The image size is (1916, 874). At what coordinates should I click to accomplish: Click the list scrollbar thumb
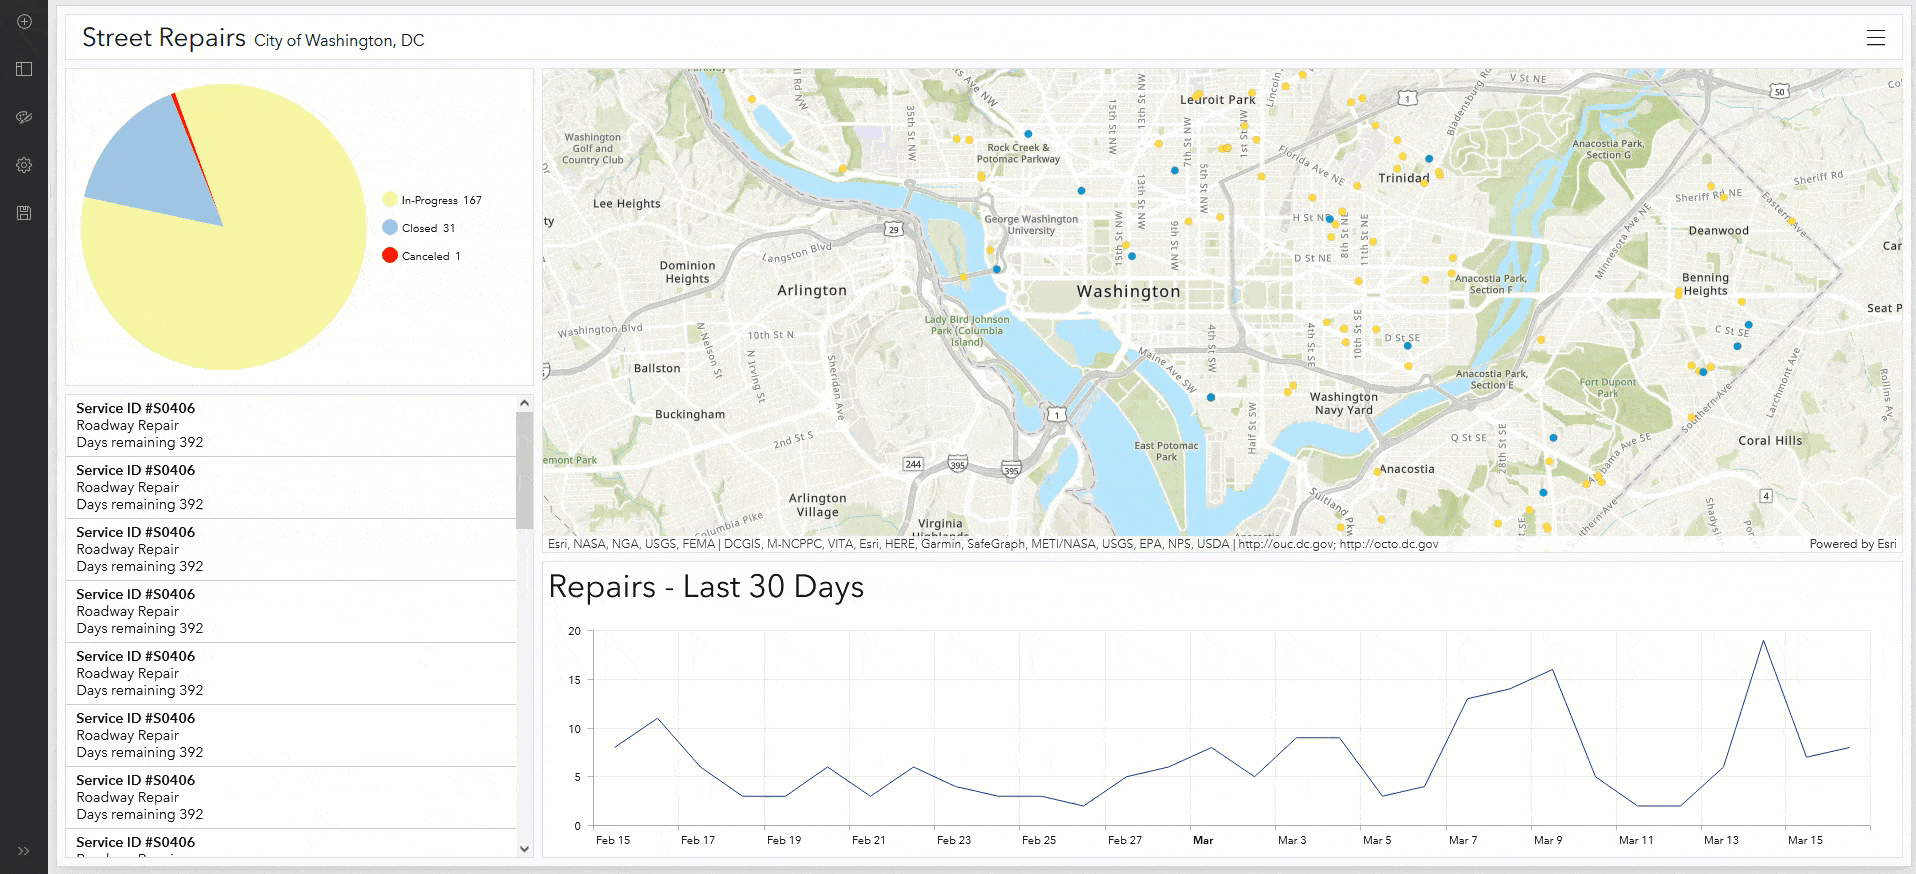tap(524, 470)
